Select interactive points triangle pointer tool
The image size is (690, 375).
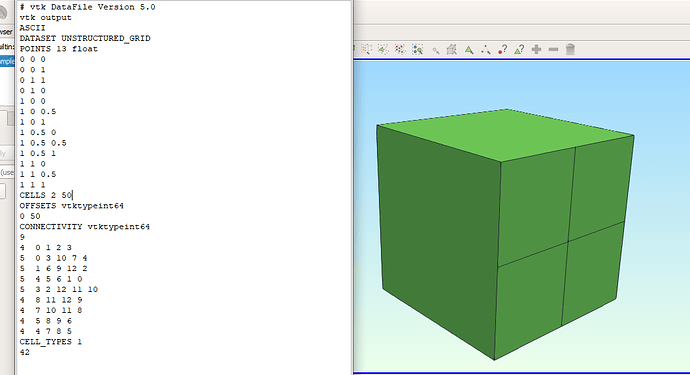click(x=486, y=50)
